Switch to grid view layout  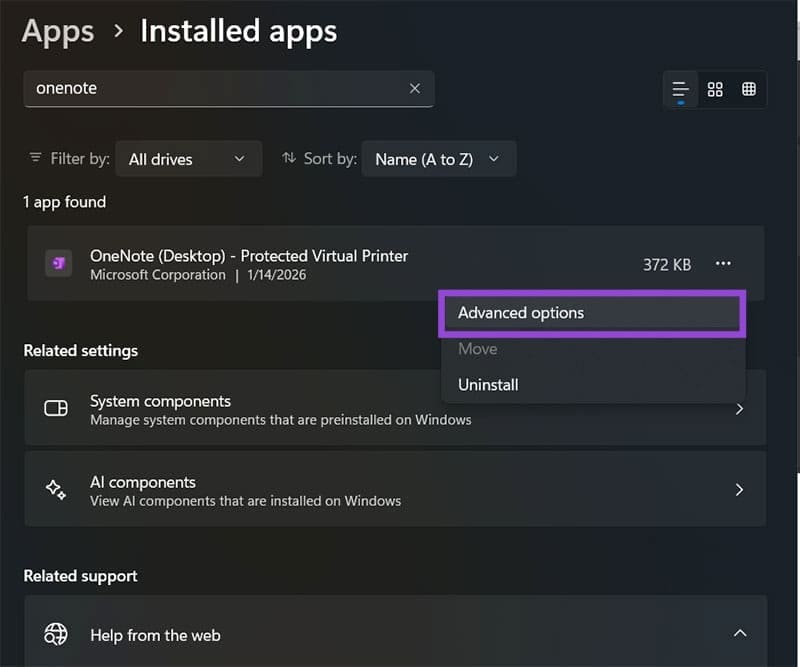click(x=748, y=89)
